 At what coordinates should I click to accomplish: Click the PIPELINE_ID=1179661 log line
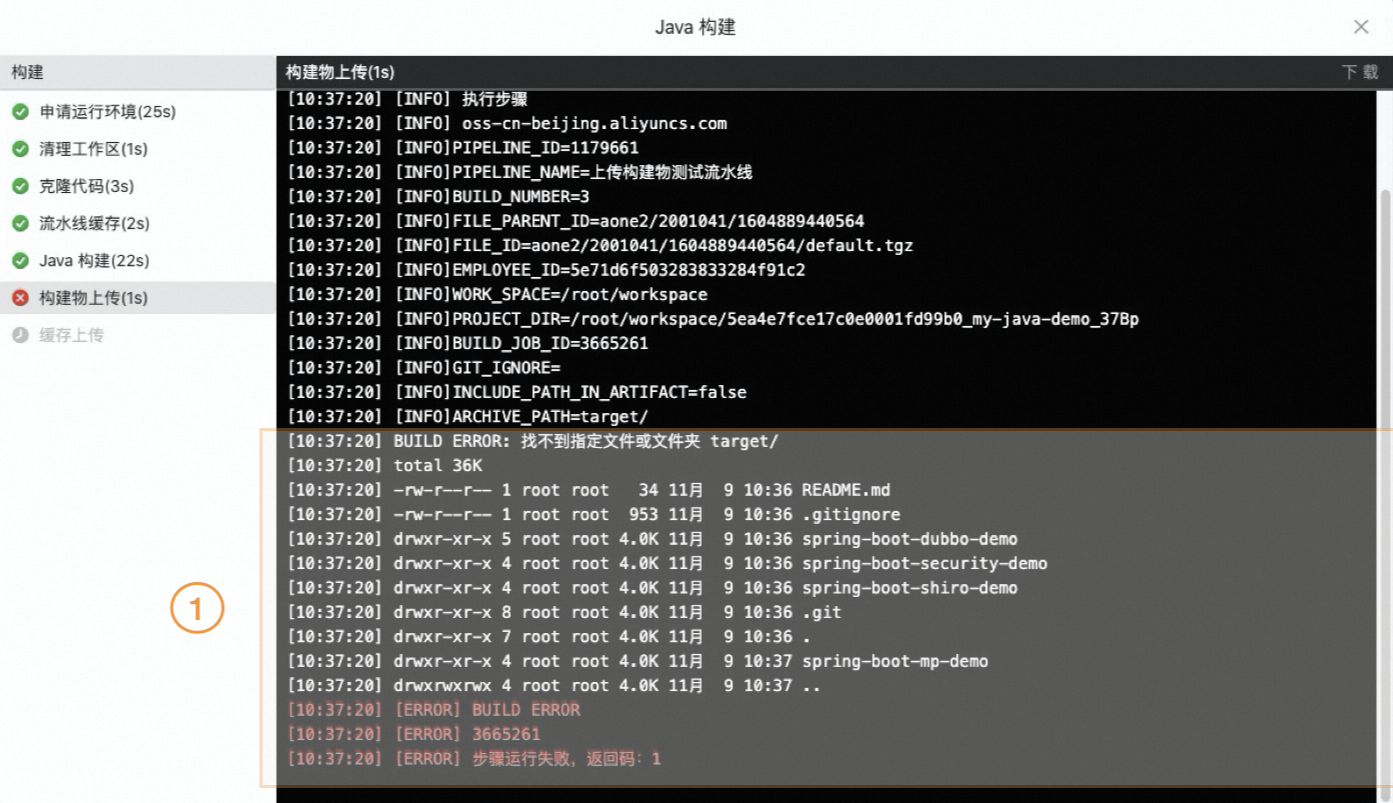pos(463,148)
